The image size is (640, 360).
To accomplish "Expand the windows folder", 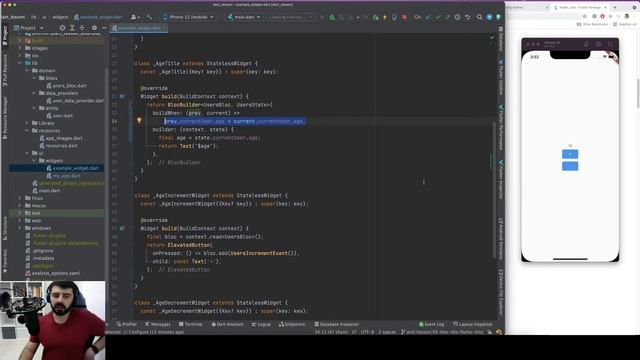I will 20,228.
